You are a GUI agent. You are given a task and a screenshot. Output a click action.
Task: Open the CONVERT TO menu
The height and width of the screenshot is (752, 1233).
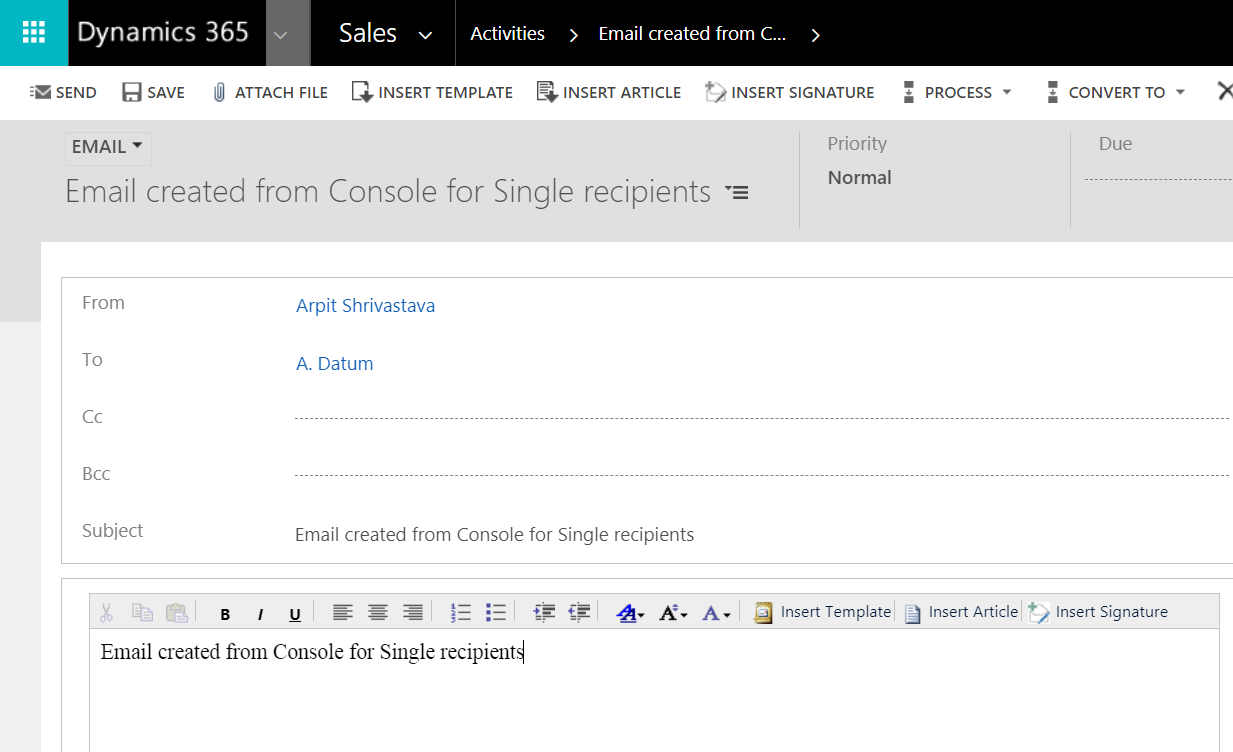[1115, 92]
